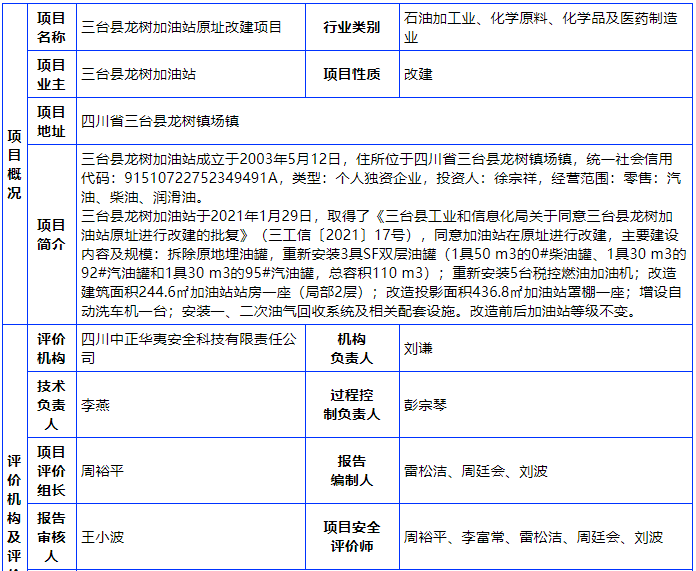Screen dimensions: 696x571
Task: Click technical lead name 李燕
Action: pyautogui.click(x=95, y=406)
